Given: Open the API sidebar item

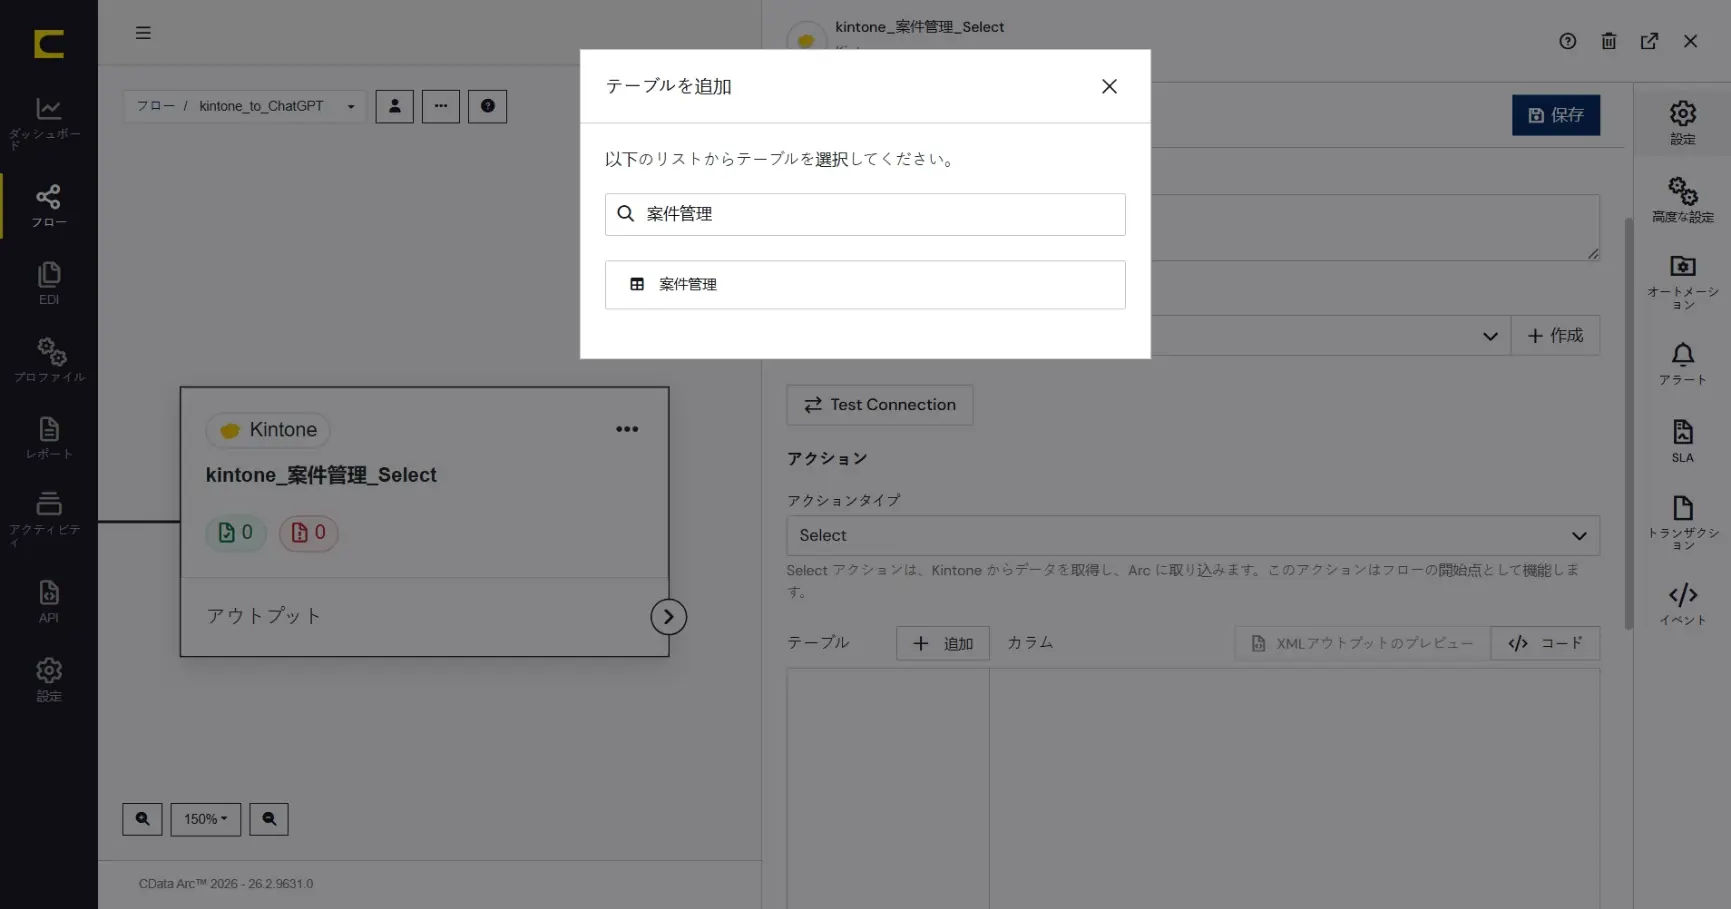Looking at the screenshot, I should pyautogui.click(x=48, y=601).
